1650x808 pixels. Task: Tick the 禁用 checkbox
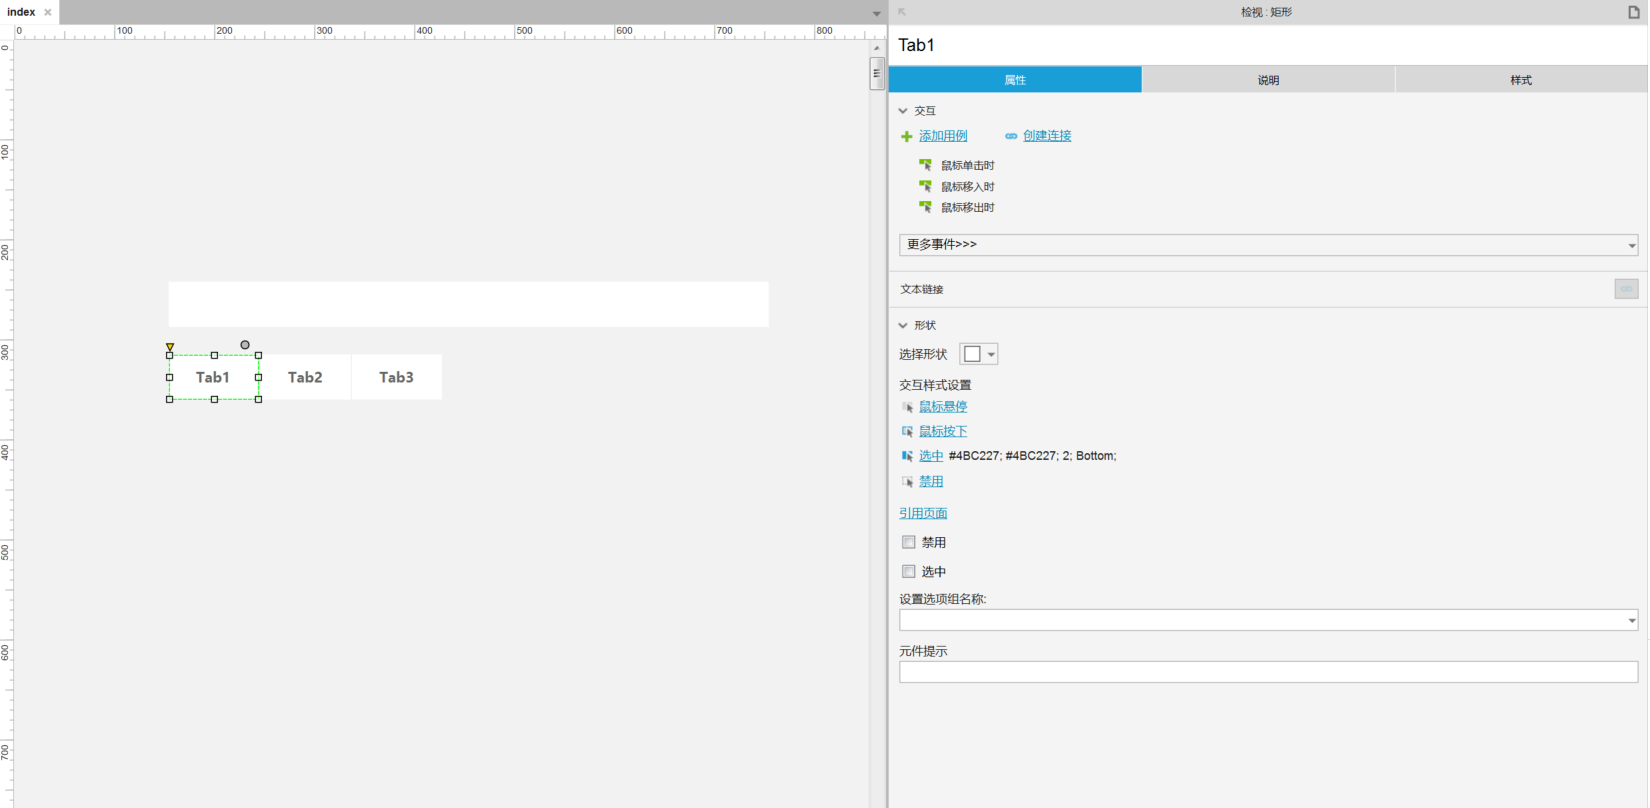pos(909,542)
